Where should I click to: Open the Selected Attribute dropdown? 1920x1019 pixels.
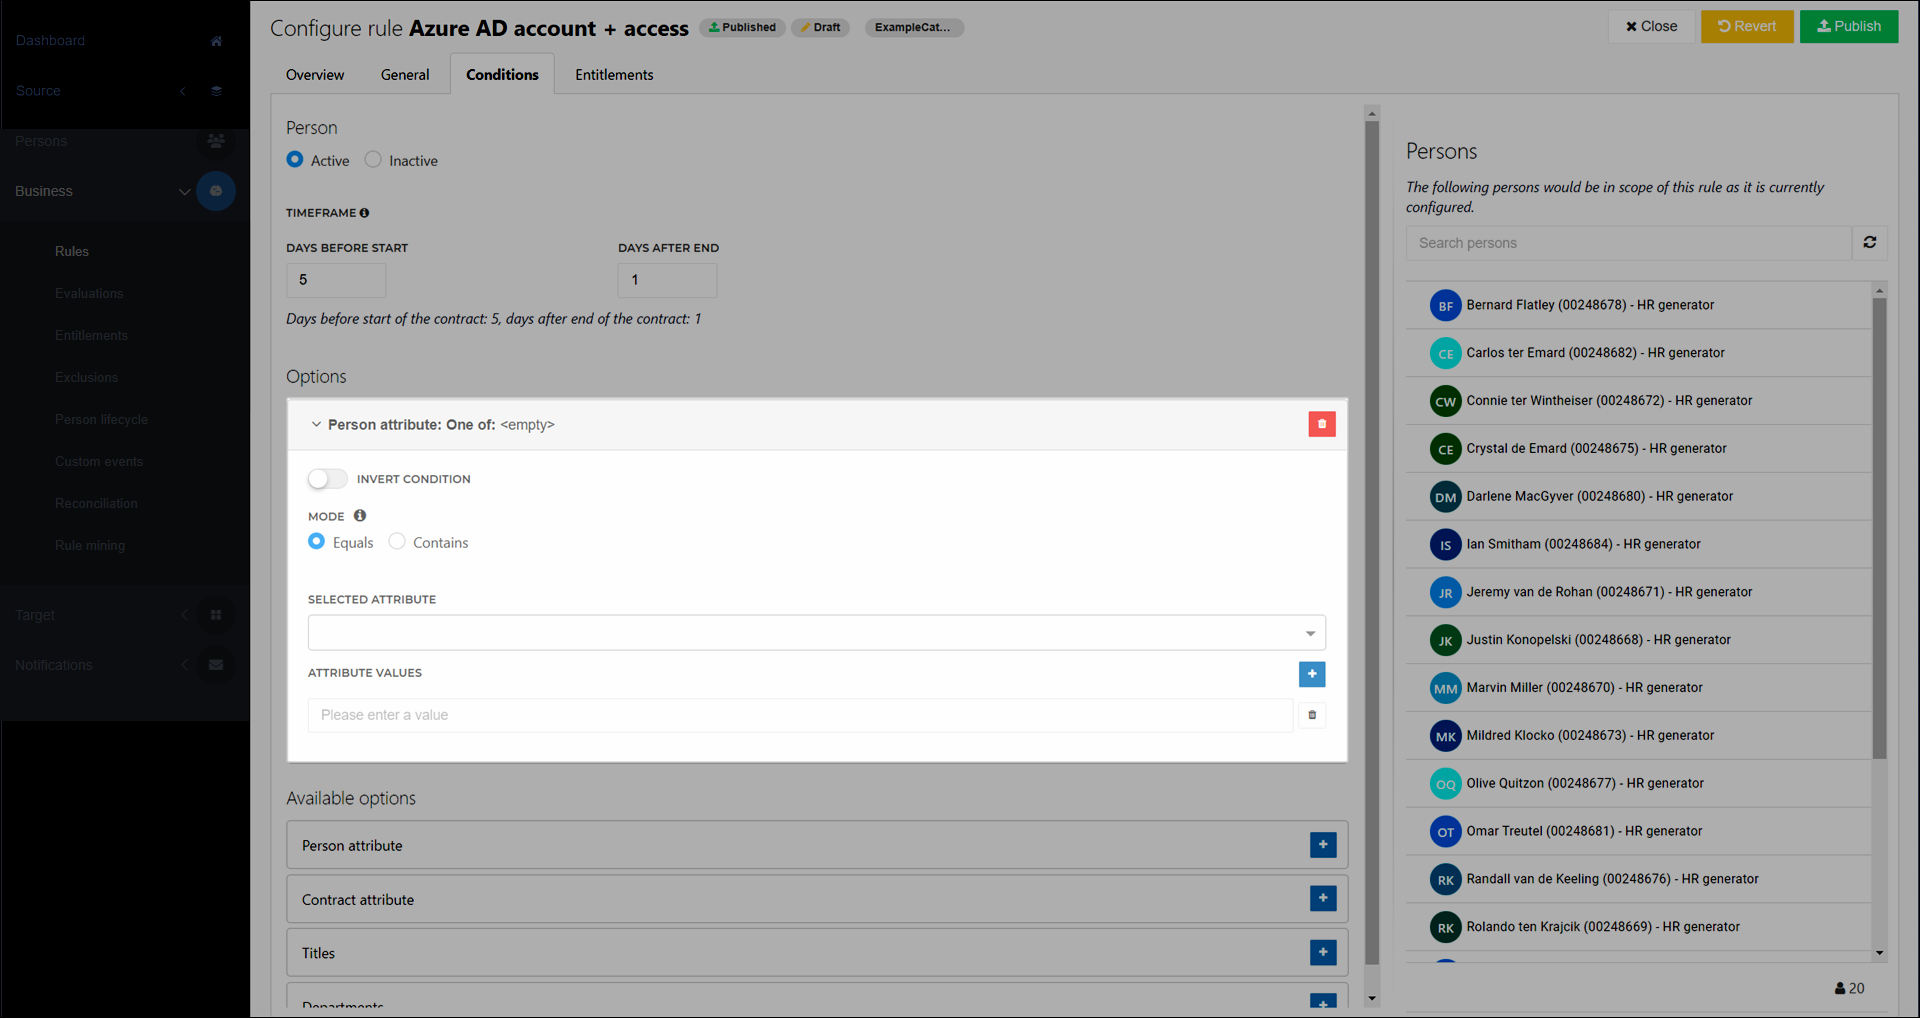816,633
